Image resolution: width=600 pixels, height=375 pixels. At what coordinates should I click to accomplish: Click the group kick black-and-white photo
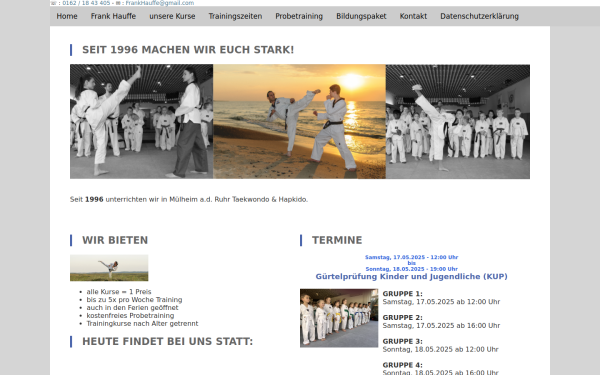[458, 121]
